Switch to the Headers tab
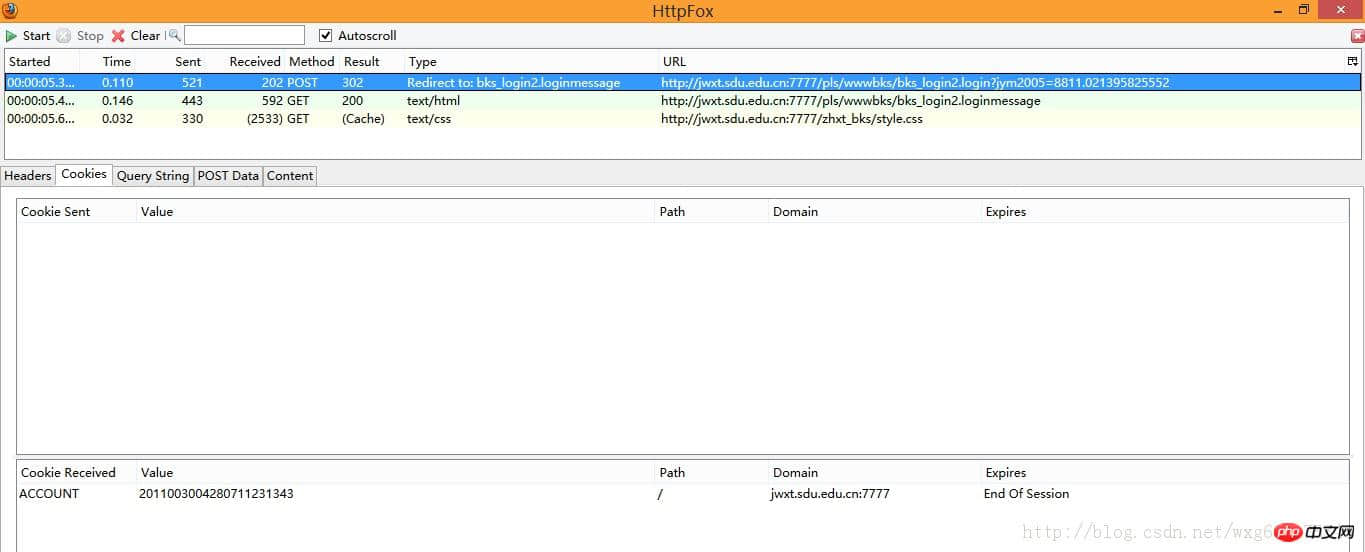The height and width of the screenshot is (552, 1365). click(28, 176)
